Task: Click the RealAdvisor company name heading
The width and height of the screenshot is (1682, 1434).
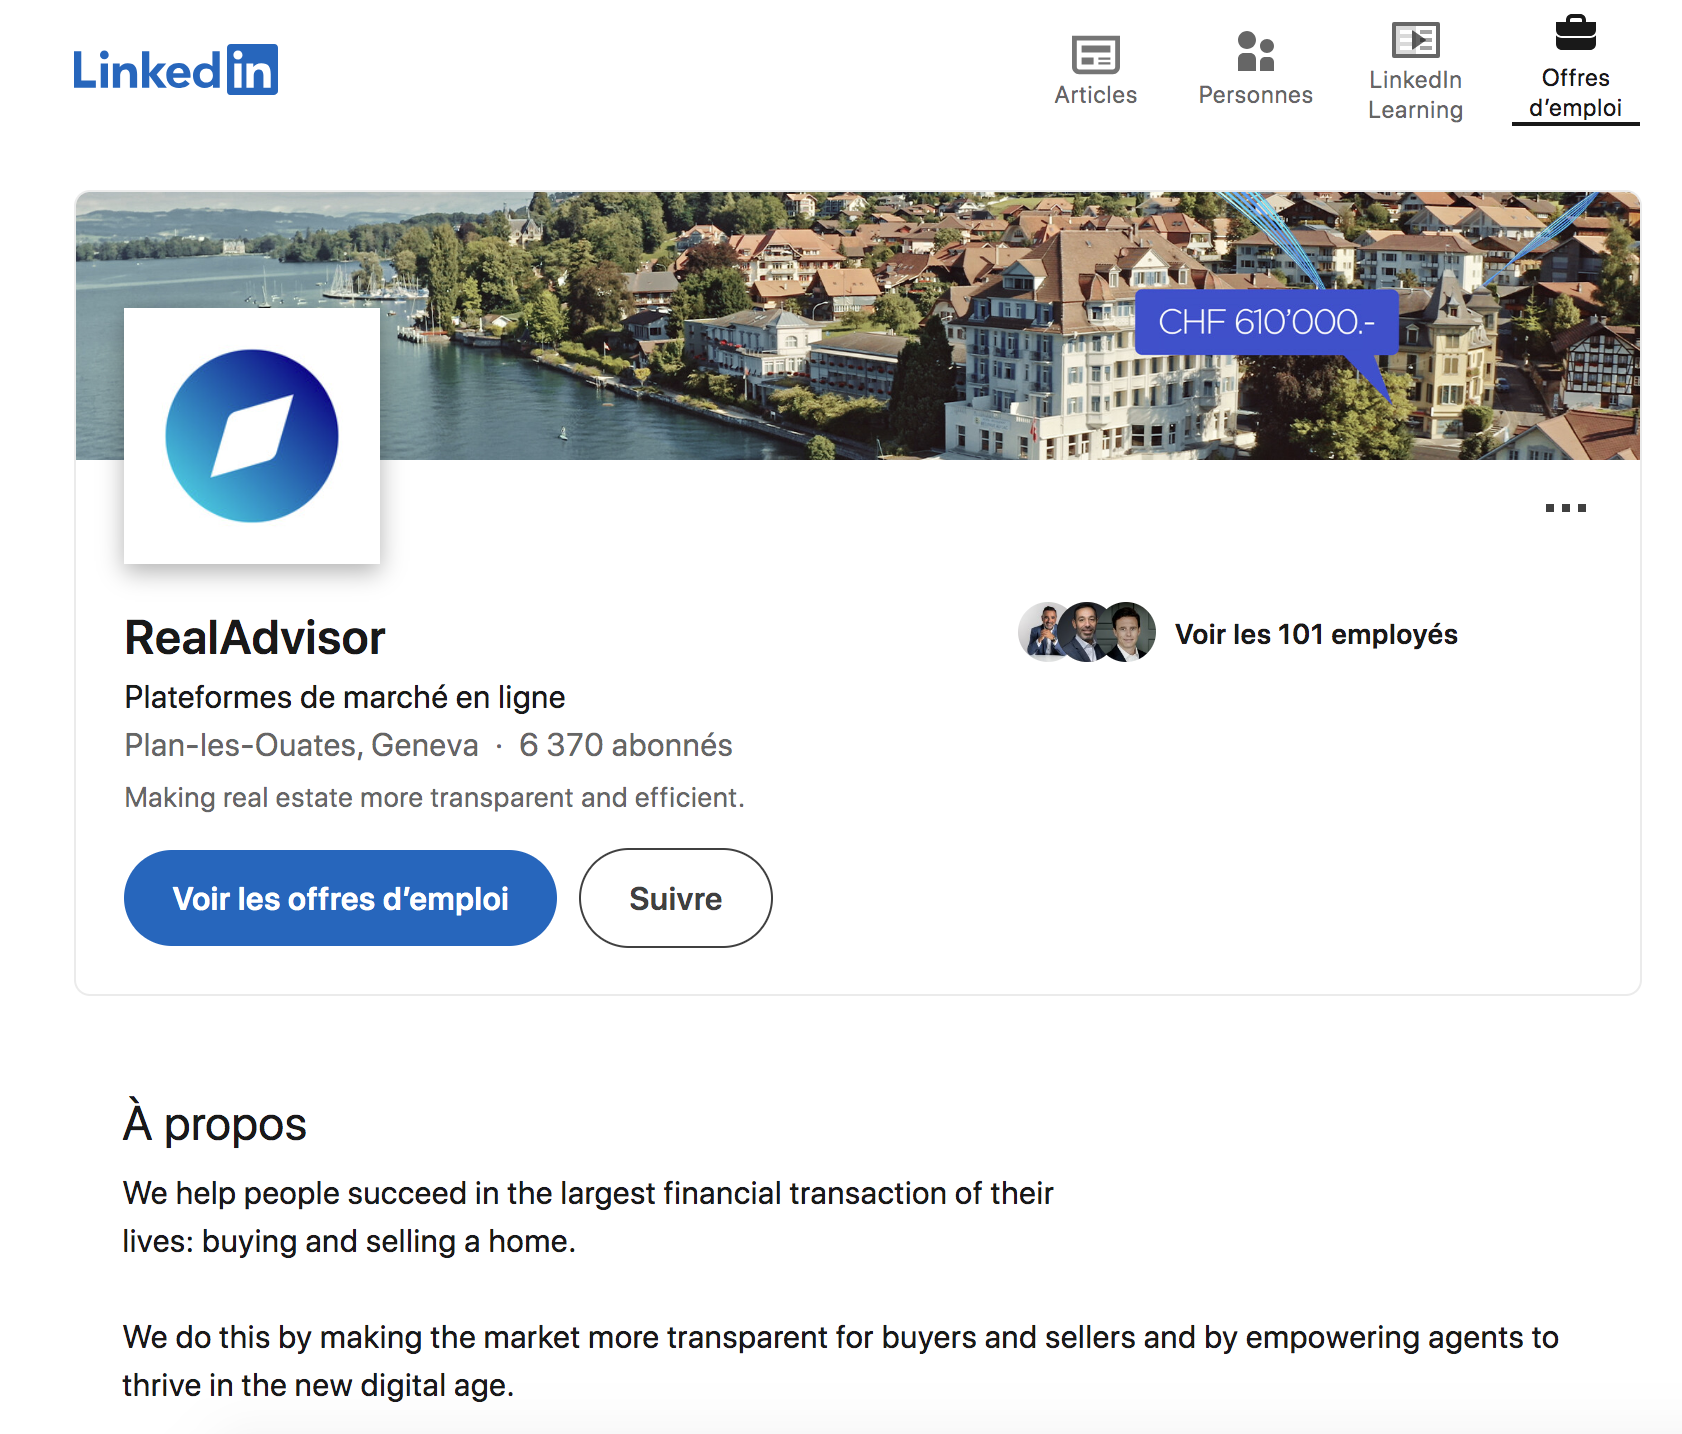Action: 255,638
